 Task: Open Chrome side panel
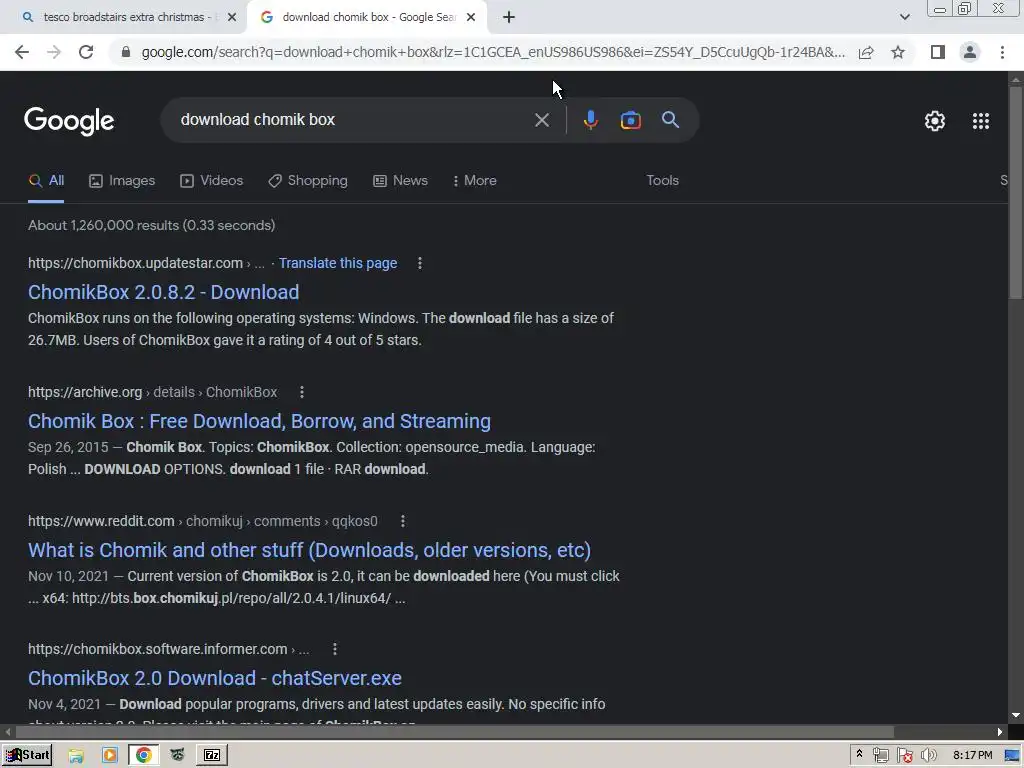938,52
